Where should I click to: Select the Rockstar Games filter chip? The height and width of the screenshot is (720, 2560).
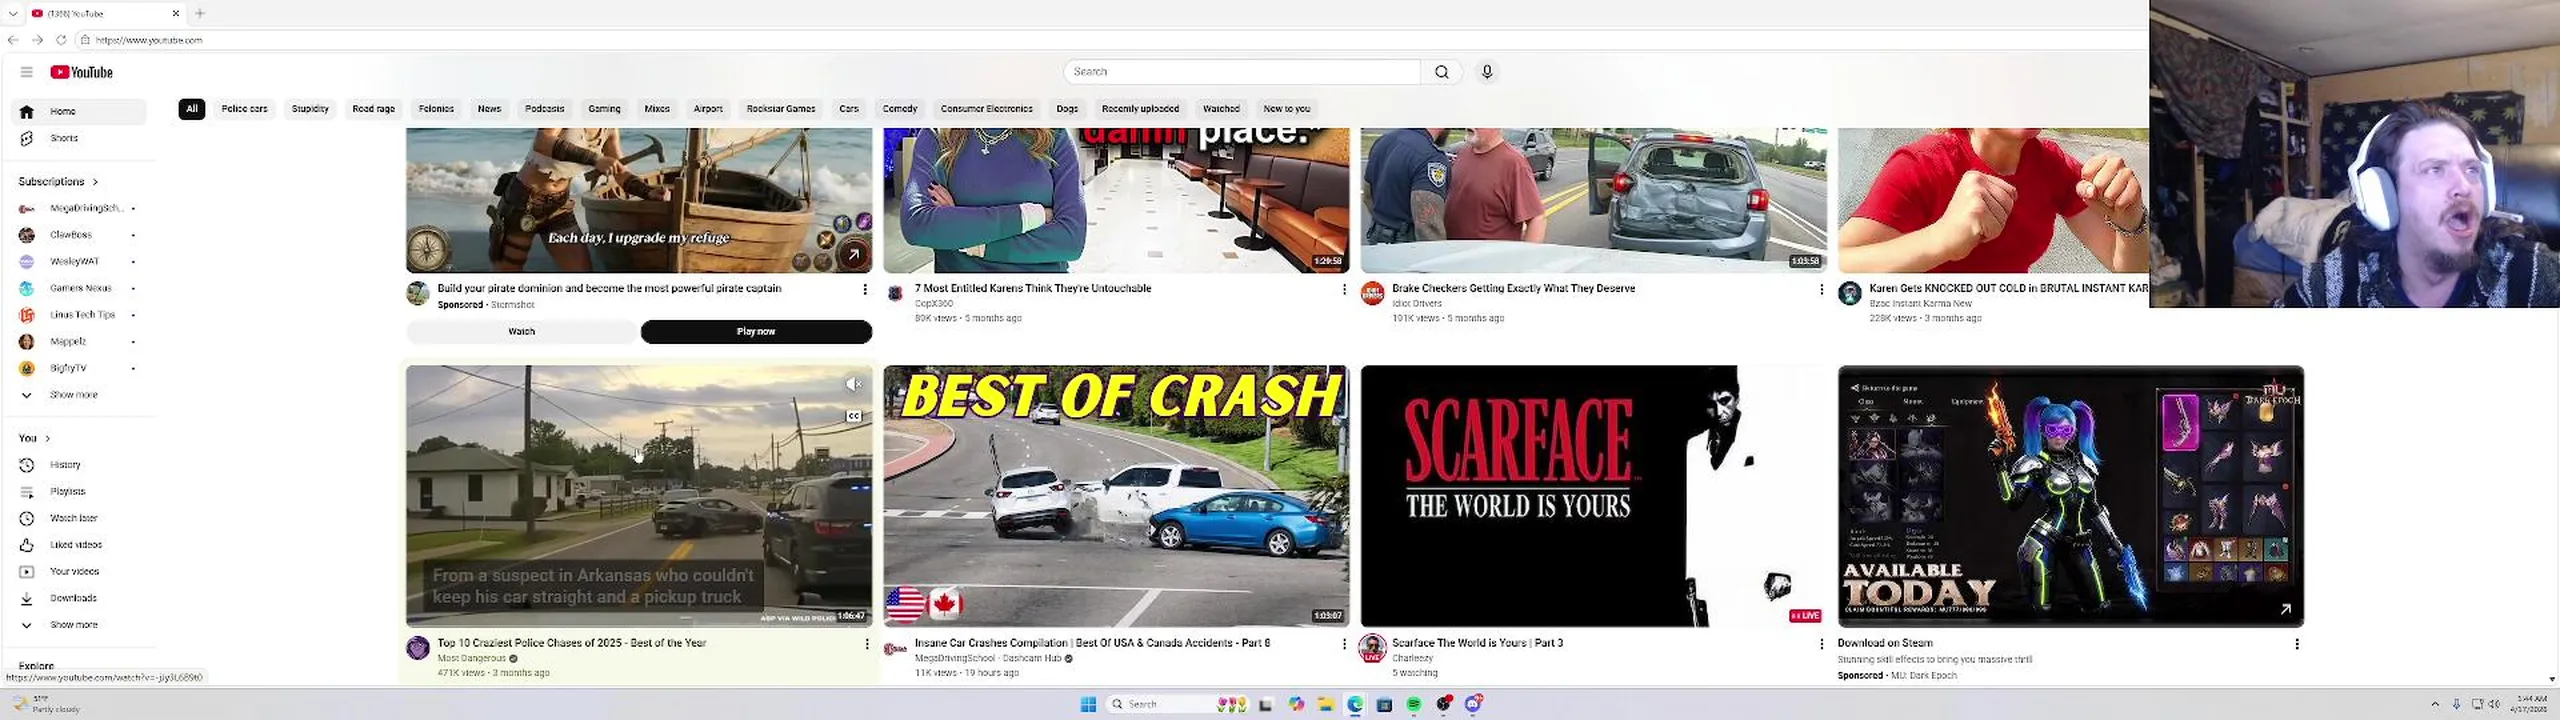click(781, 109)
